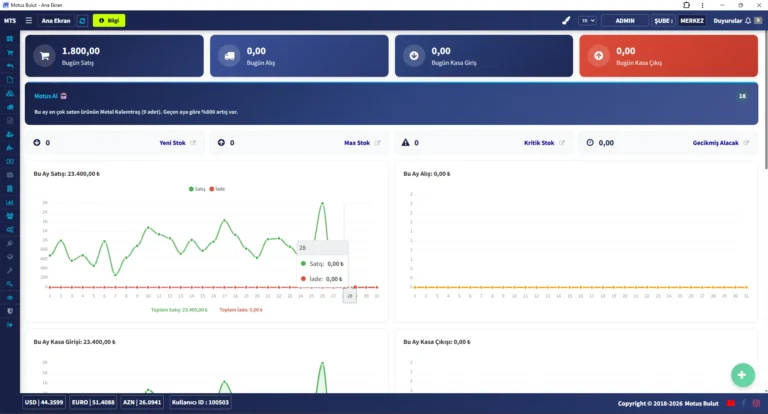
Task: Toggle the İade series in the chart legend
Action: (217, 189)
